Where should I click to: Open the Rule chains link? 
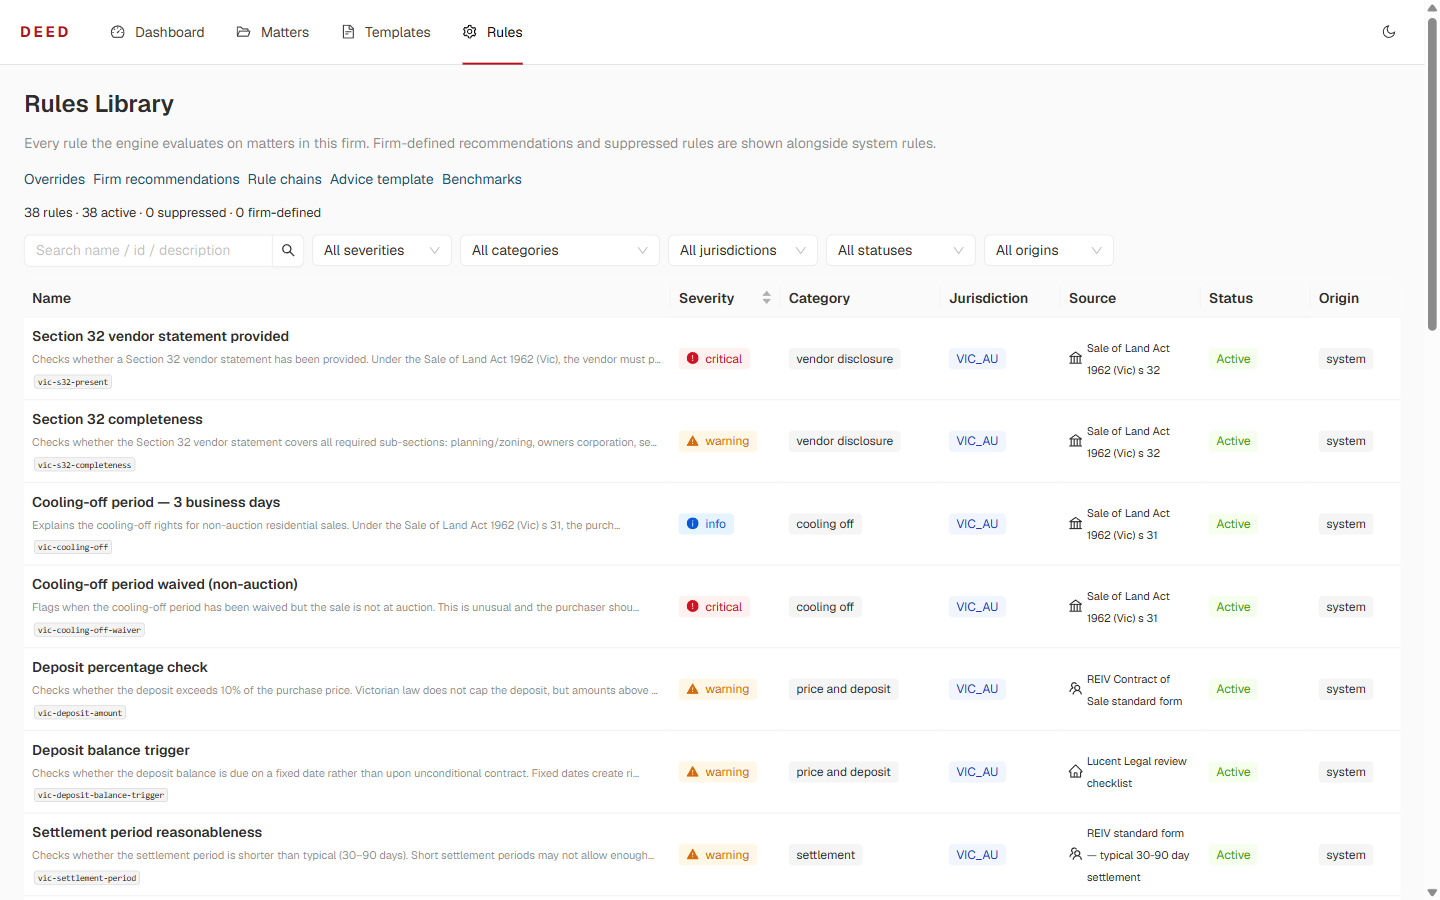click(285, 179)
